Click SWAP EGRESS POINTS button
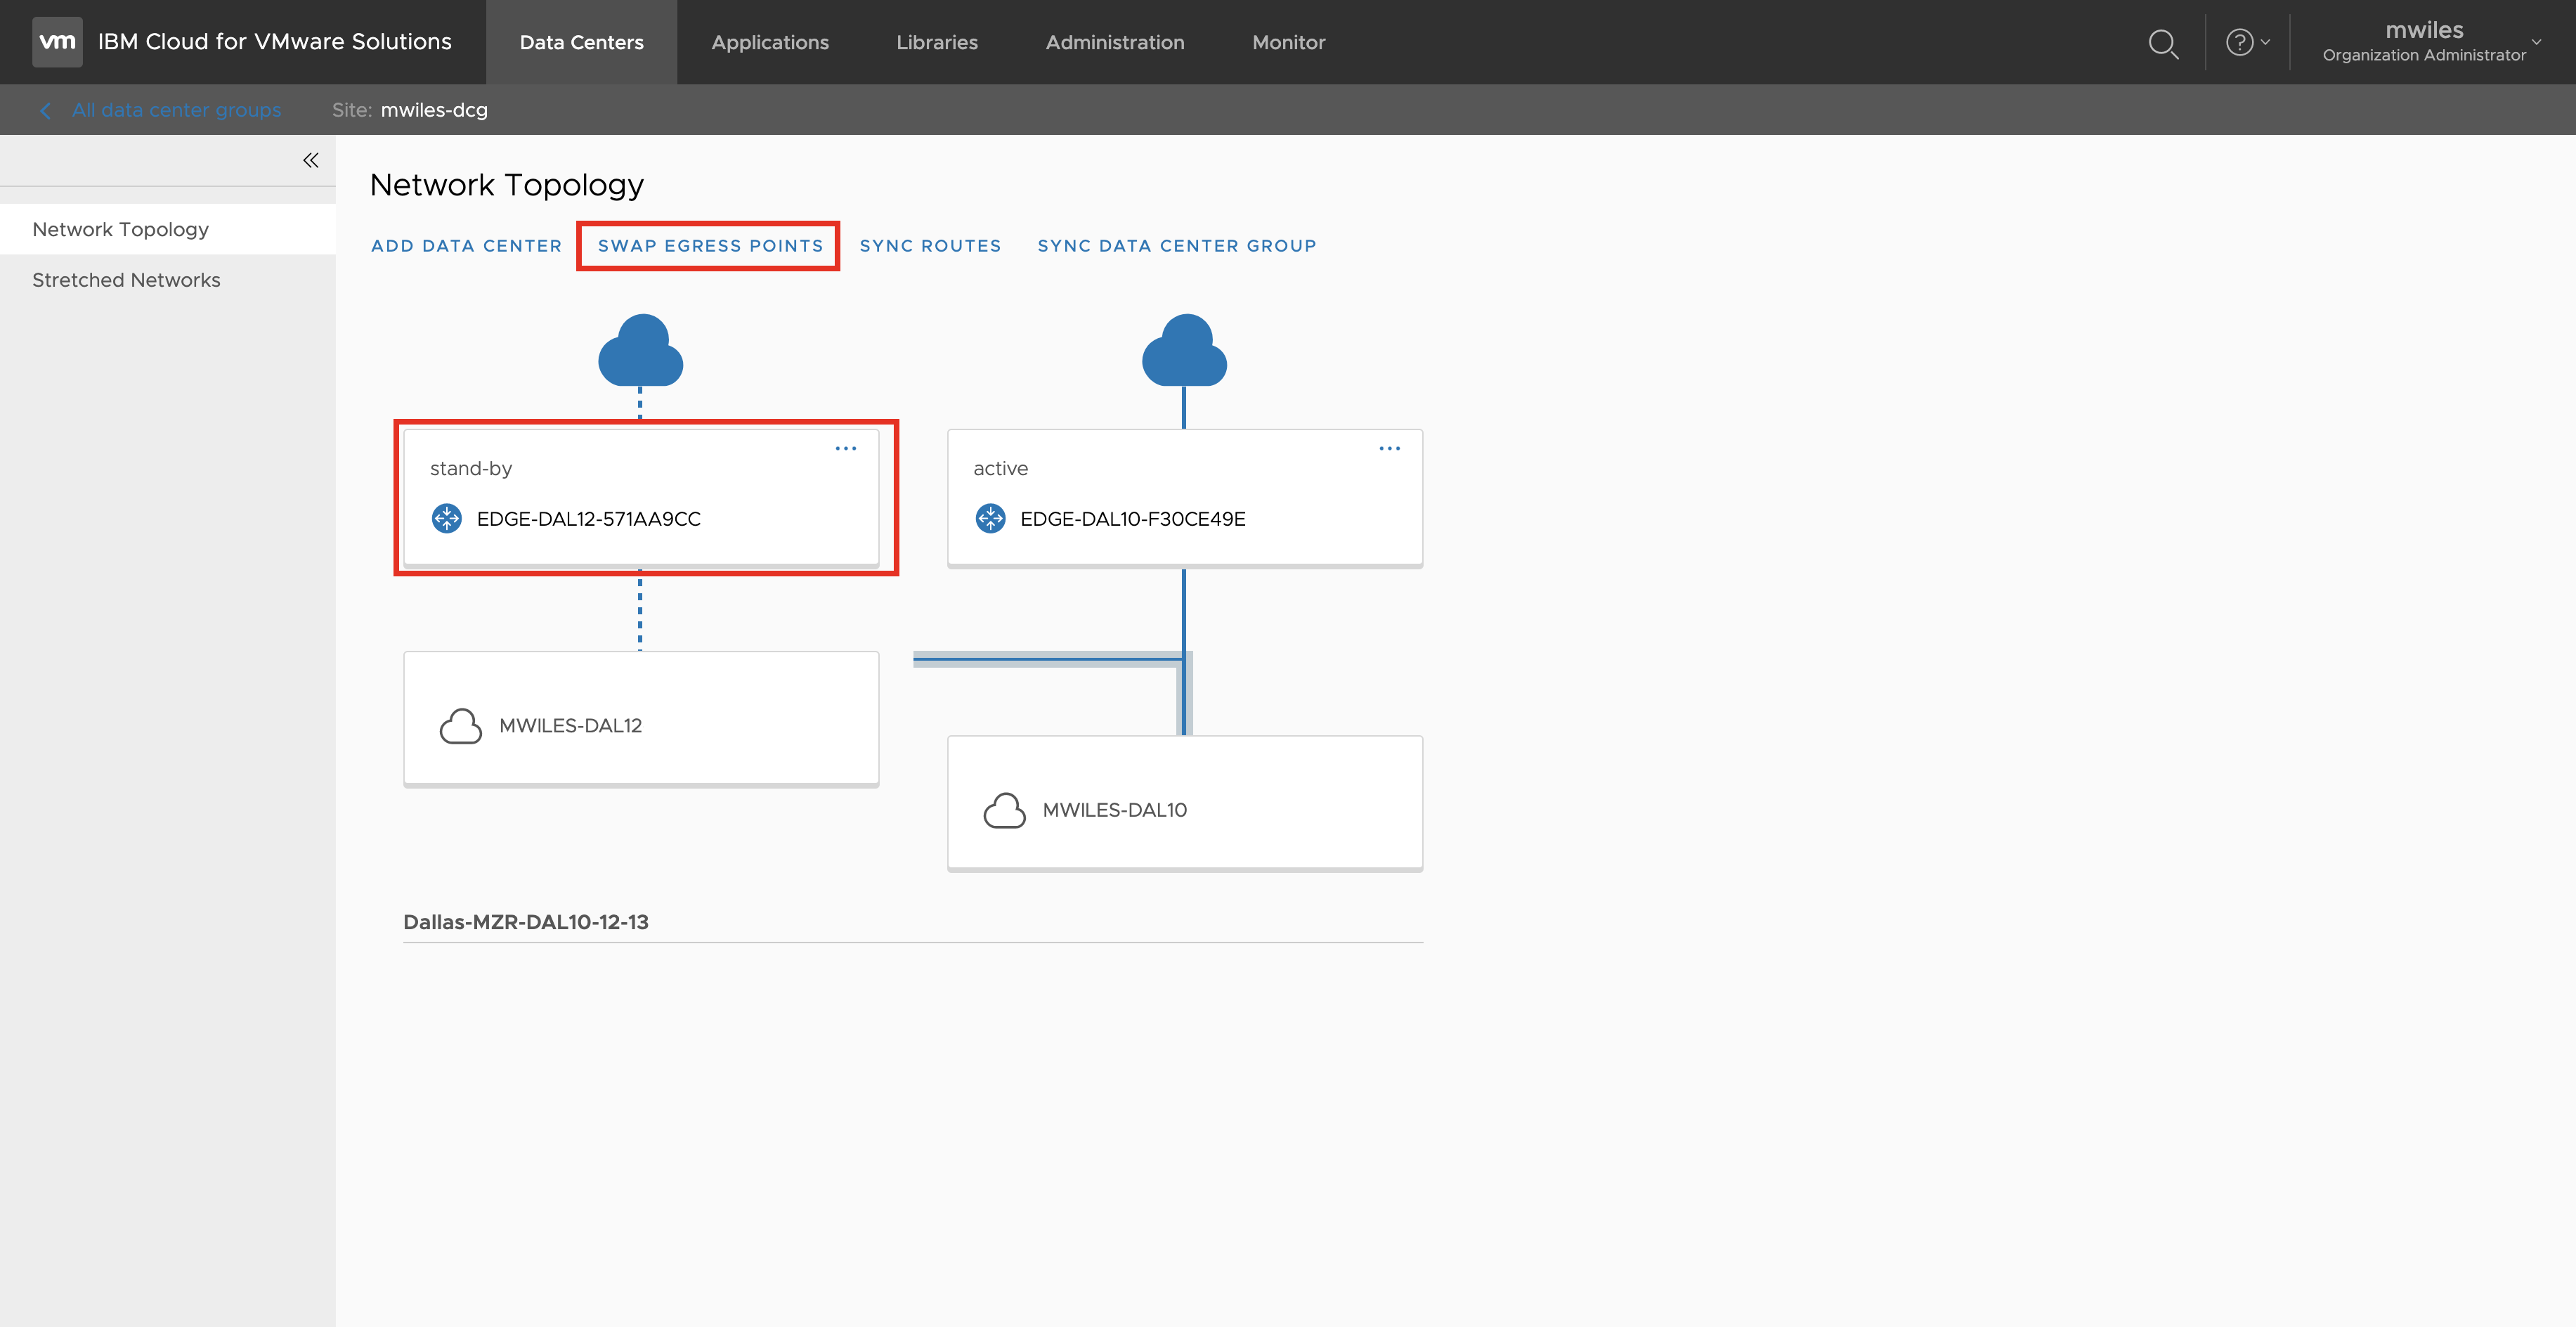Image resolution: width=2576 pixels, height=1327 pixels. (710, 246)
